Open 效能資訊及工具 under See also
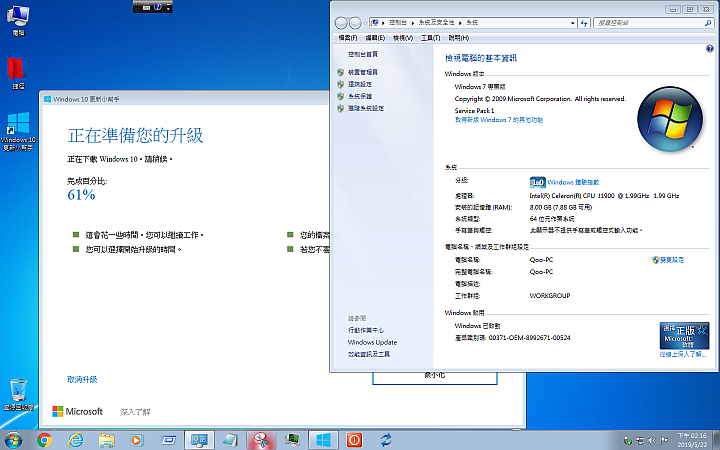 (x=369, y=354)
